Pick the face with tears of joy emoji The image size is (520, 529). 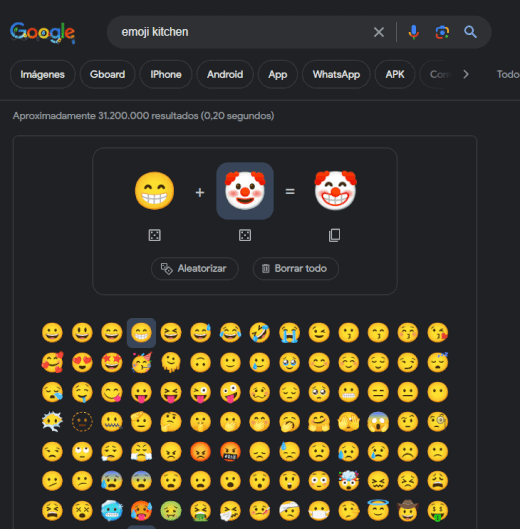[230, 333]
